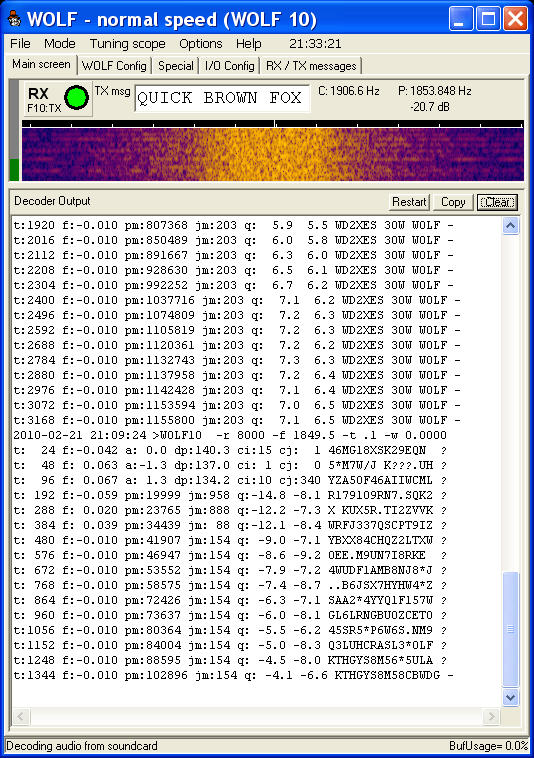Open the RX / TX messages tab
534x758 pixels.
(x=311, y=66)
